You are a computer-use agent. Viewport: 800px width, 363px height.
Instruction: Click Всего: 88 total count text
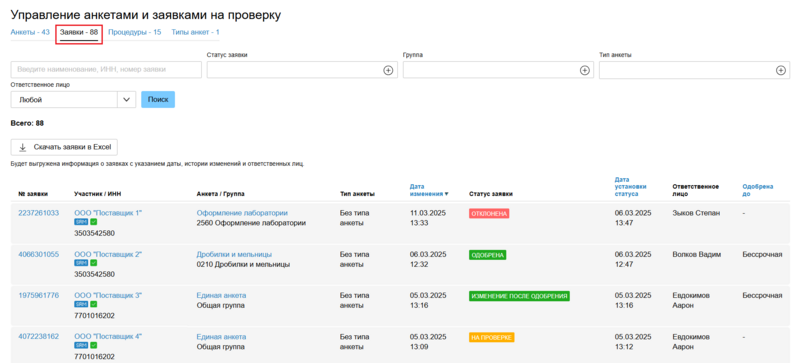pos(27,123)
